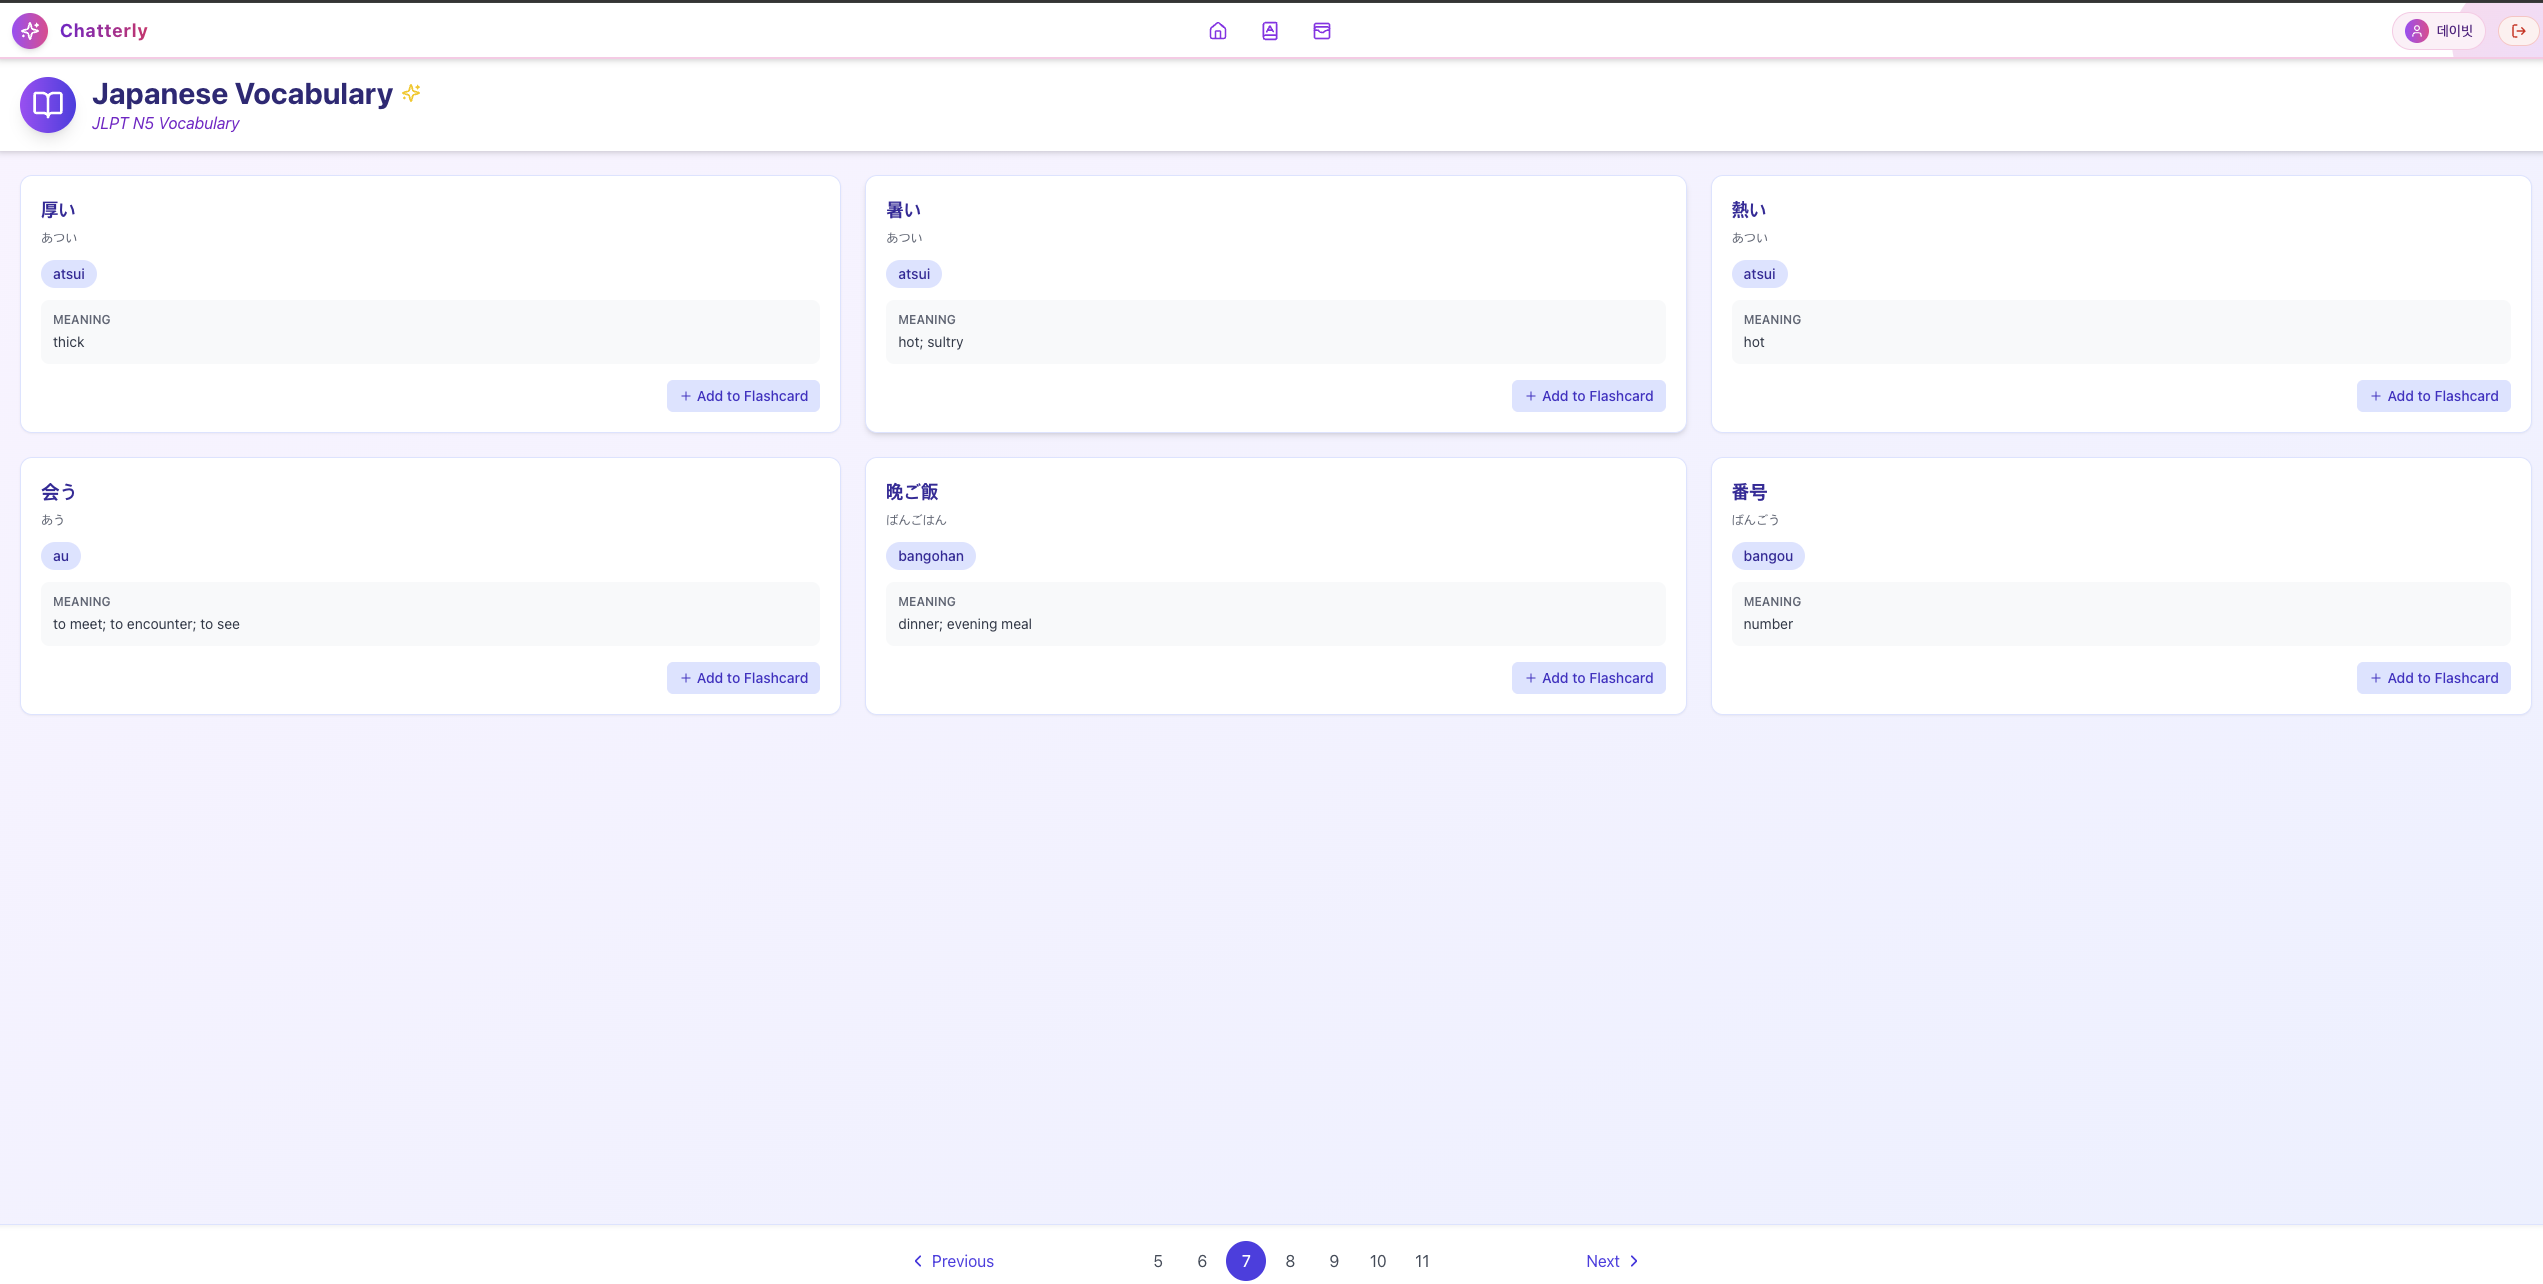Screen dimensions: 2543x1284
Task: Go to the Previous page
Action: pos(953,1261)
